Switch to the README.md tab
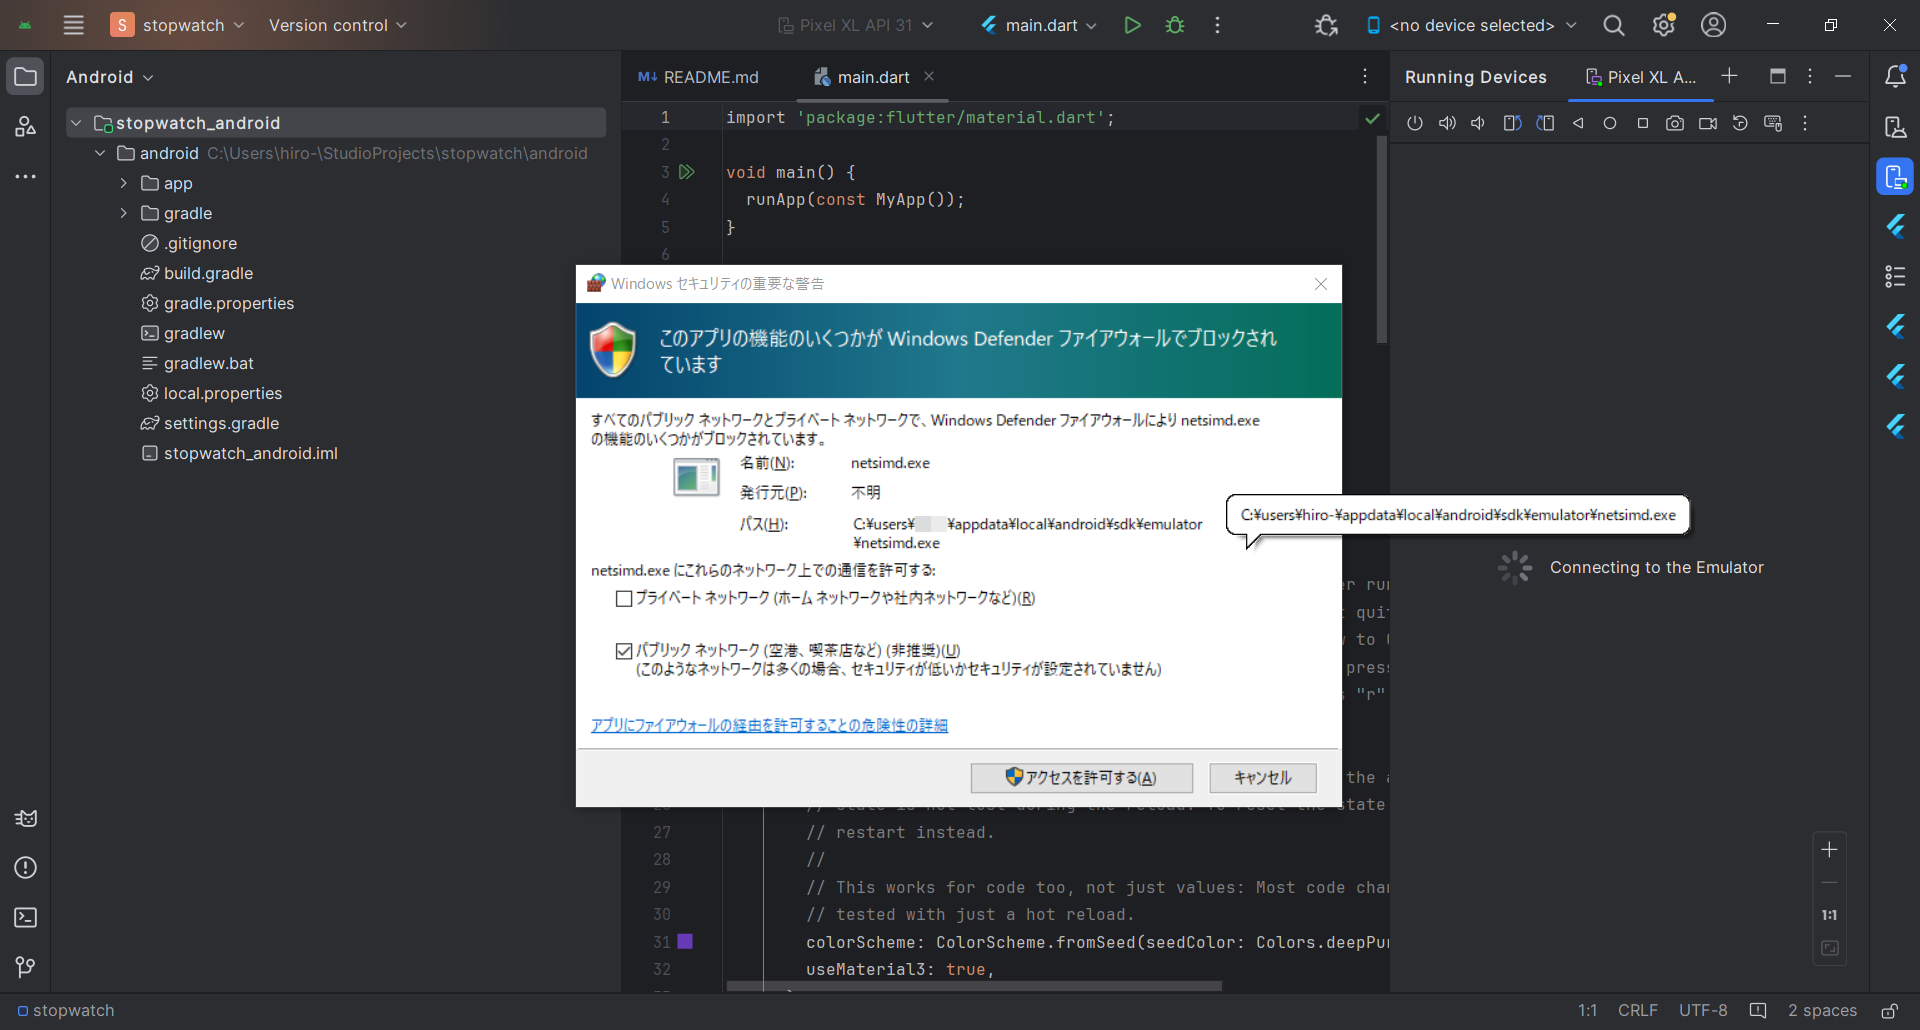The width and height of the screenshot is (1920, 1030). click(x=699, y=77)
